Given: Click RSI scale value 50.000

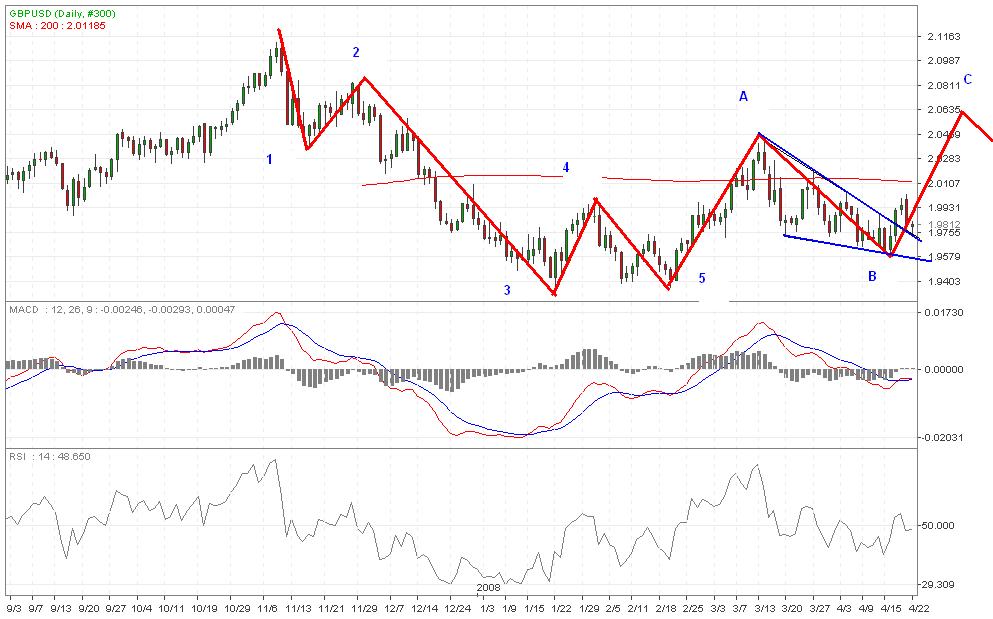Looking at the screenshot, I should pos(940,526).
